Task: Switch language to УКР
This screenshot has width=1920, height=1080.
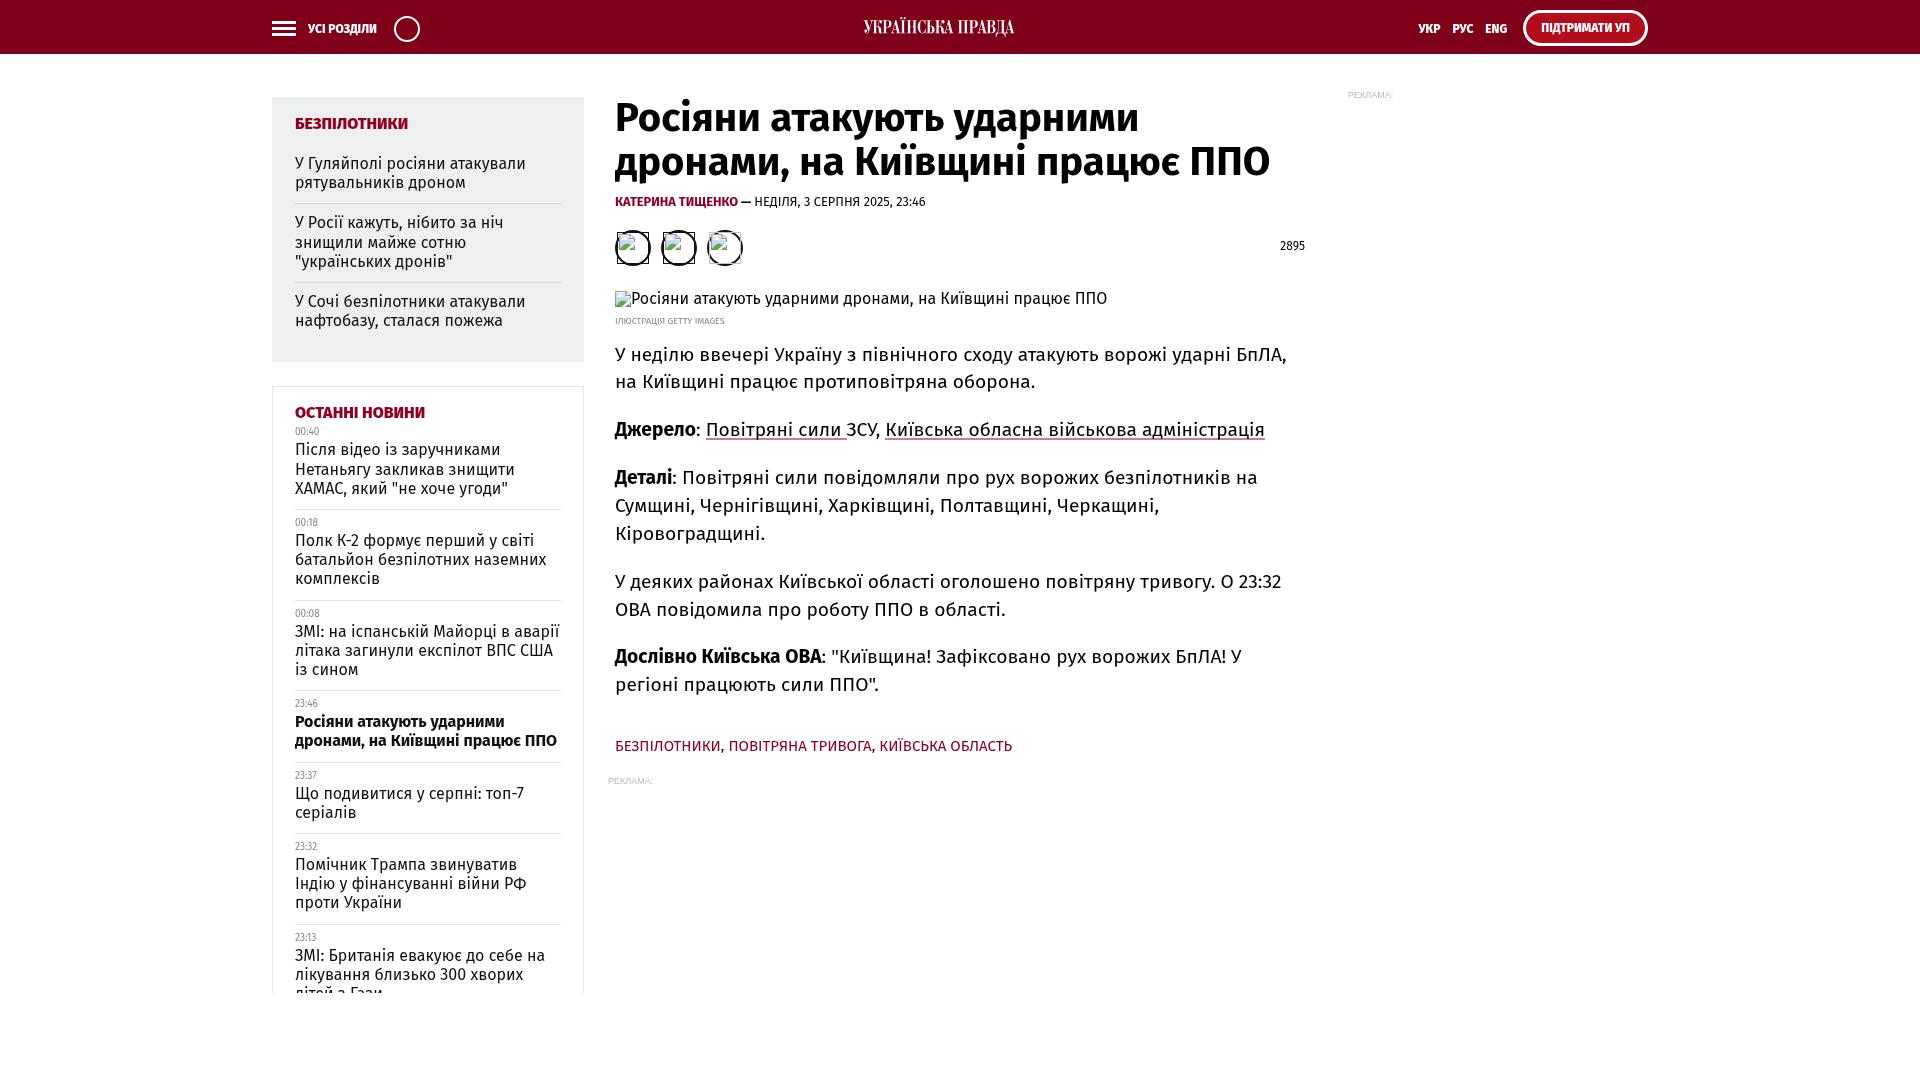Action: click(1429, 29)
